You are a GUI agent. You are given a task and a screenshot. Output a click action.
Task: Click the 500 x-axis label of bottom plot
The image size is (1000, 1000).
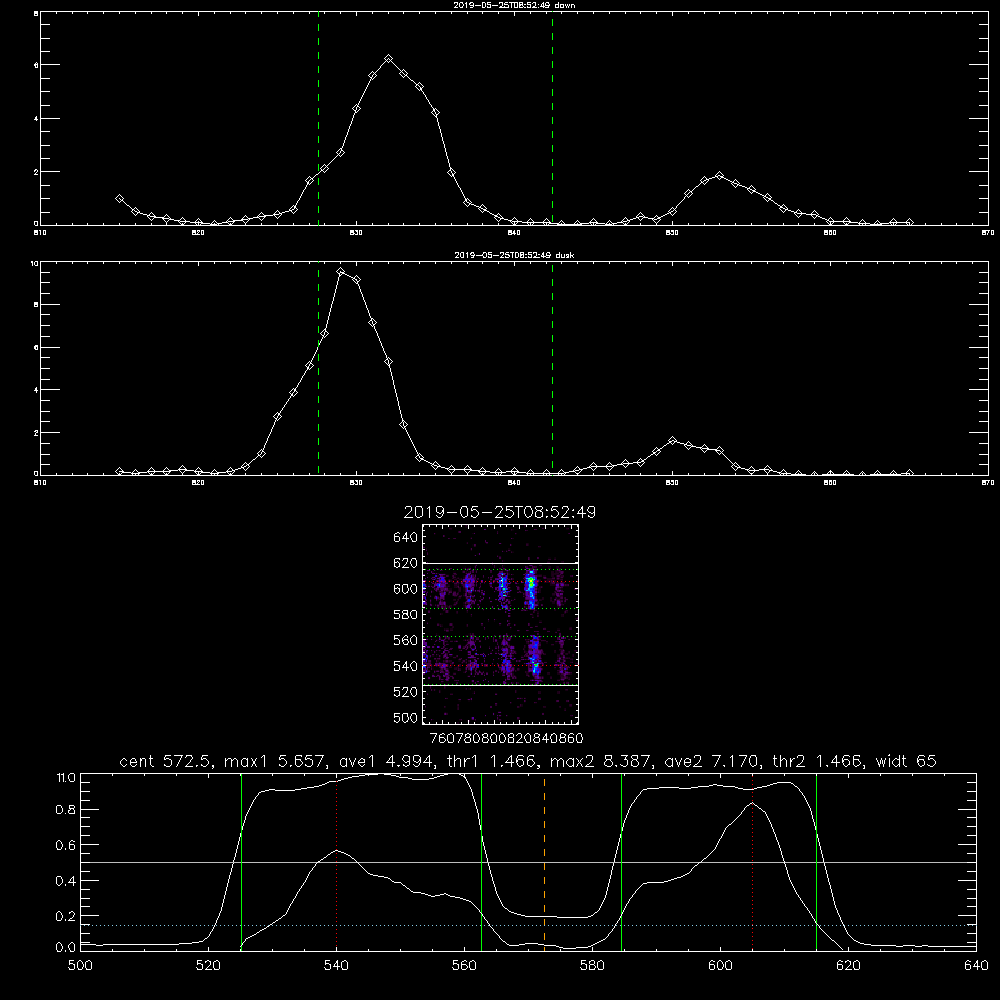click(x=80, y=966)
